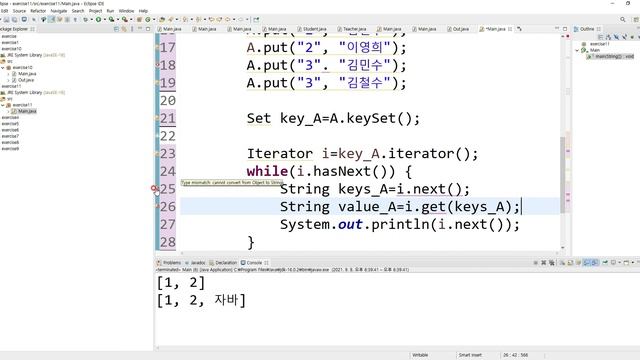Open the Project menu
Screen dimensions: 640x360
click(95, 11)
